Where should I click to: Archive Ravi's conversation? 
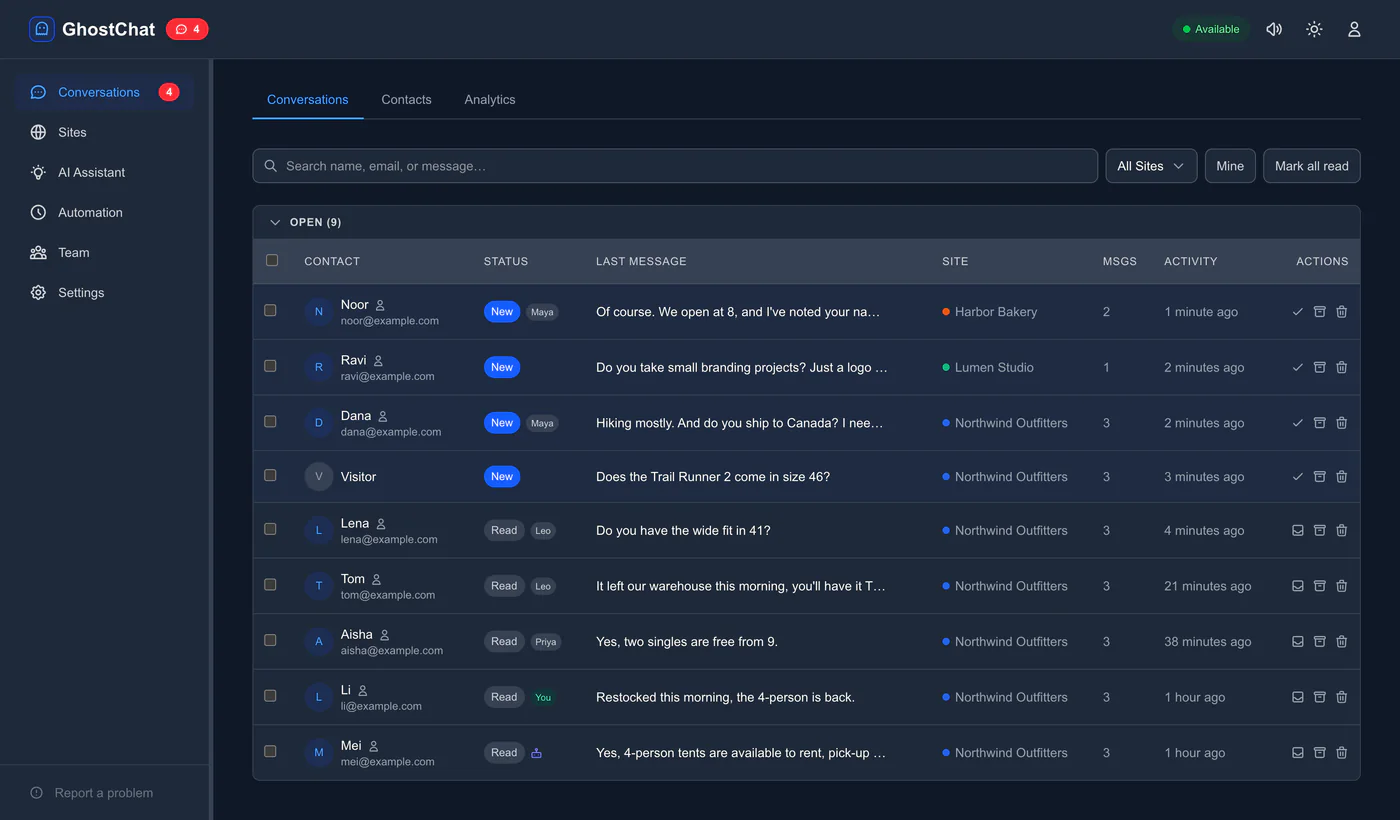[1320, 367]
